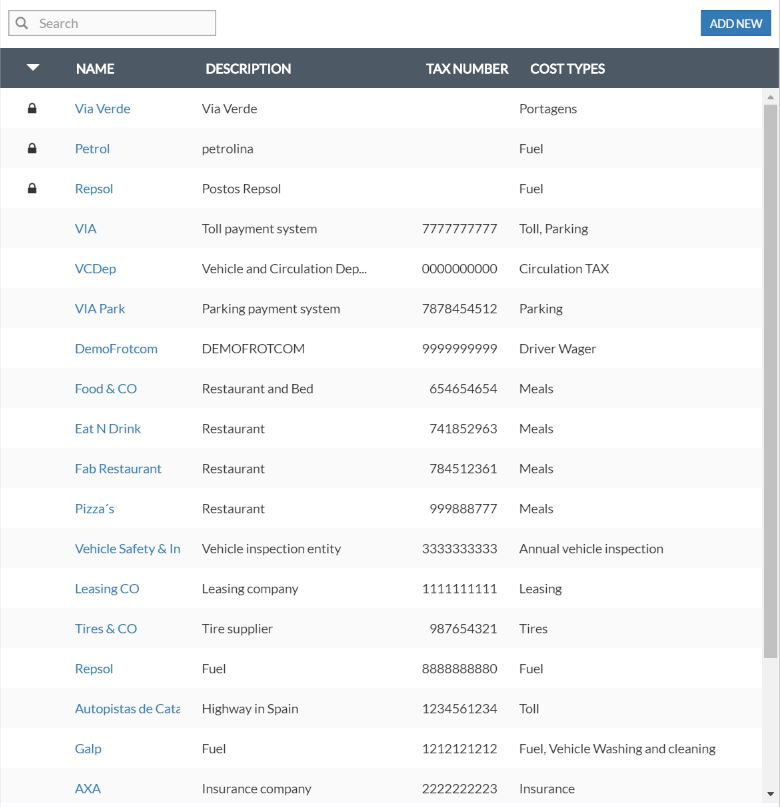The image size is (780, 807).
Task: Sort by the Tax Number column header
Action: (467, 69)
